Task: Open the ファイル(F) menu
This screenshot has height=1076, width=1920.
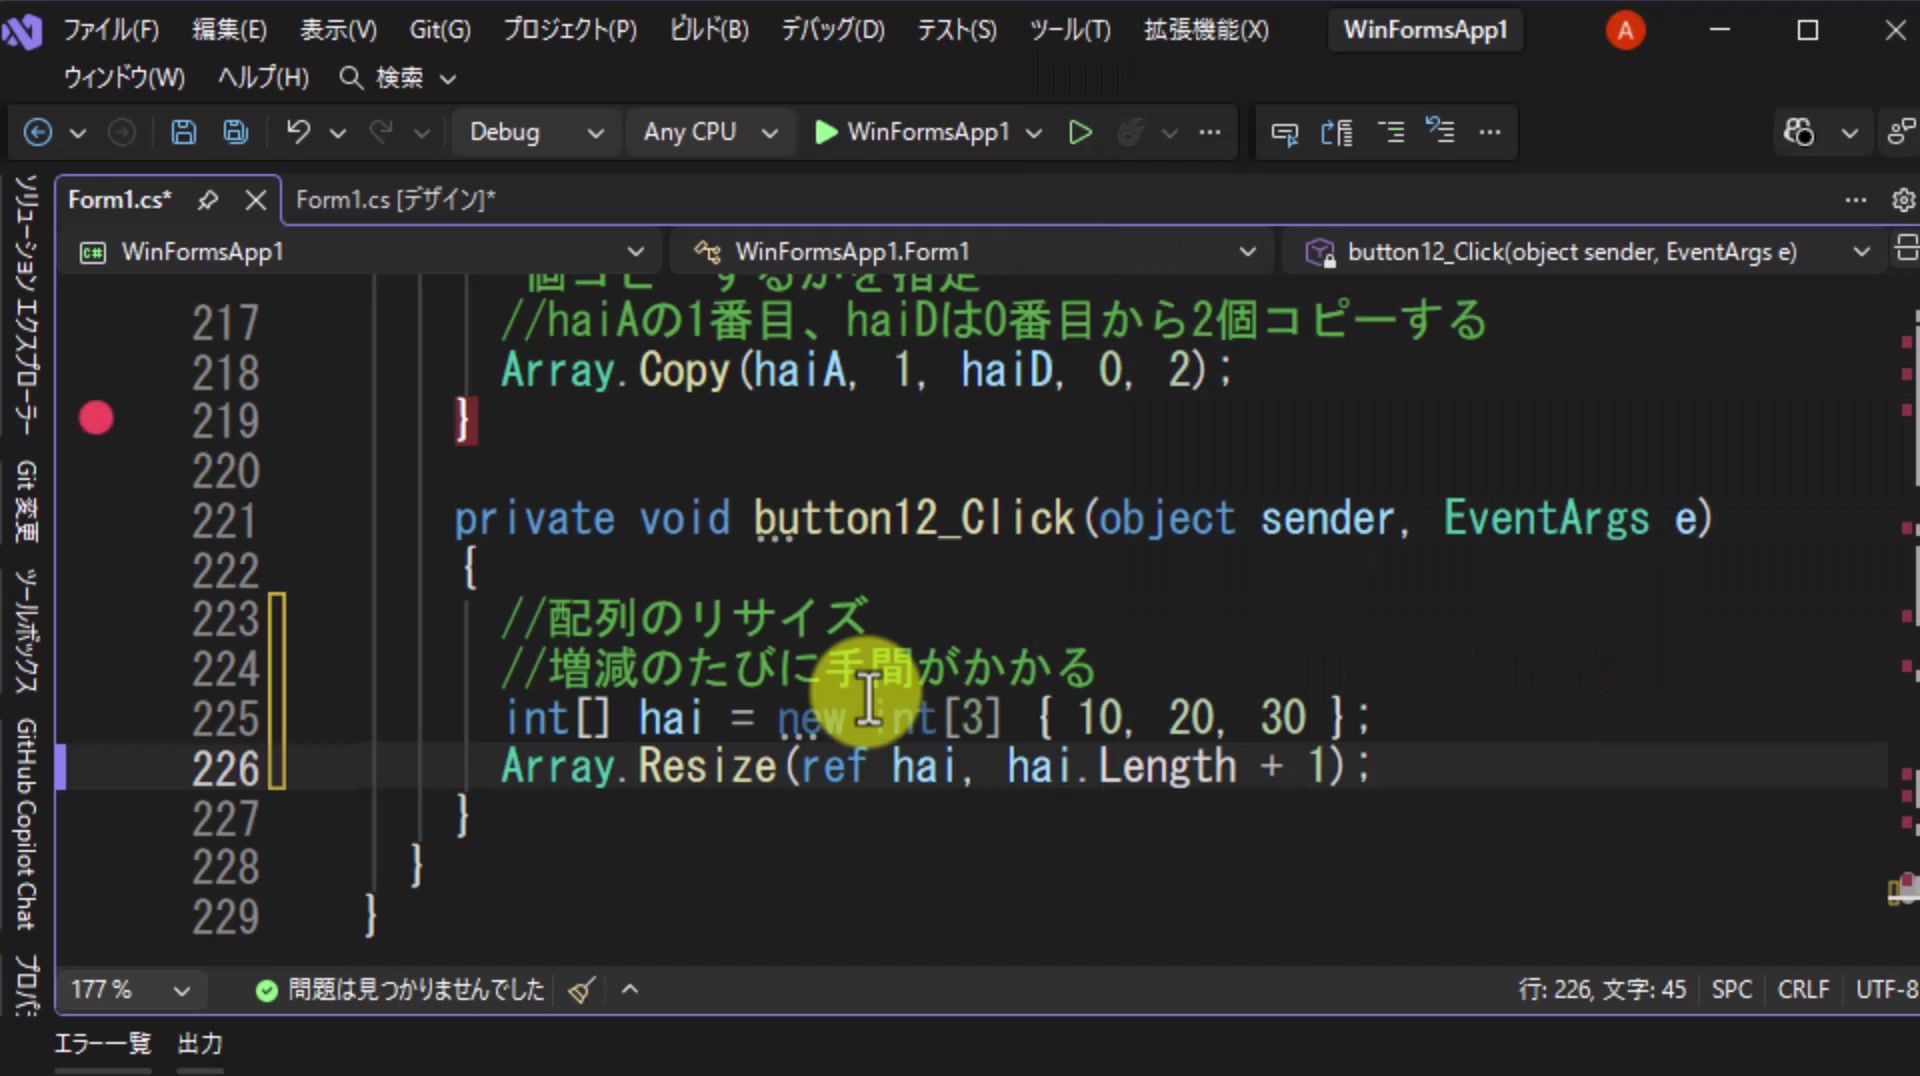Action: [x=111, y=30]
